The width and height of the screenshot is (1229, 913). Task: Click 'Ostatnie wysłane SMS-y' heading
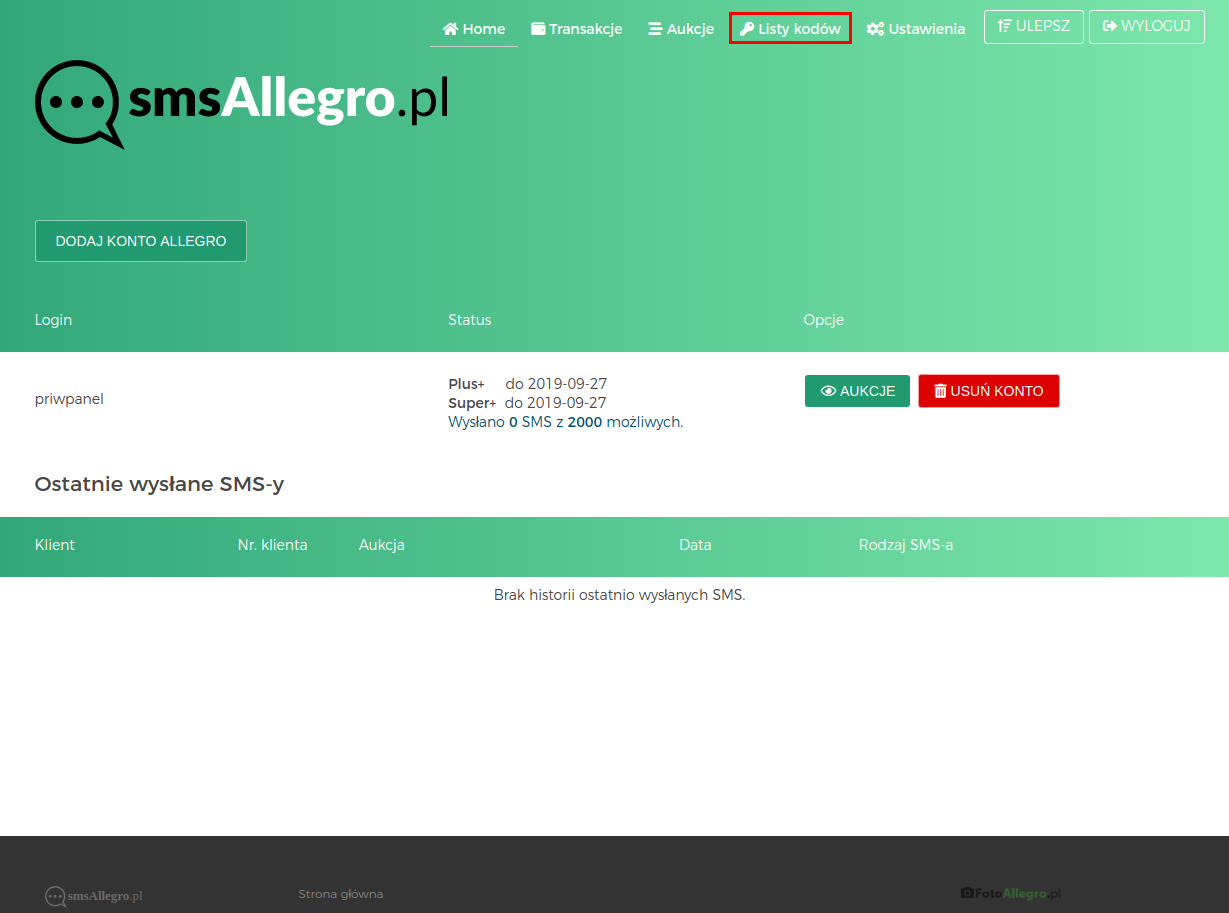click(159, 485)
